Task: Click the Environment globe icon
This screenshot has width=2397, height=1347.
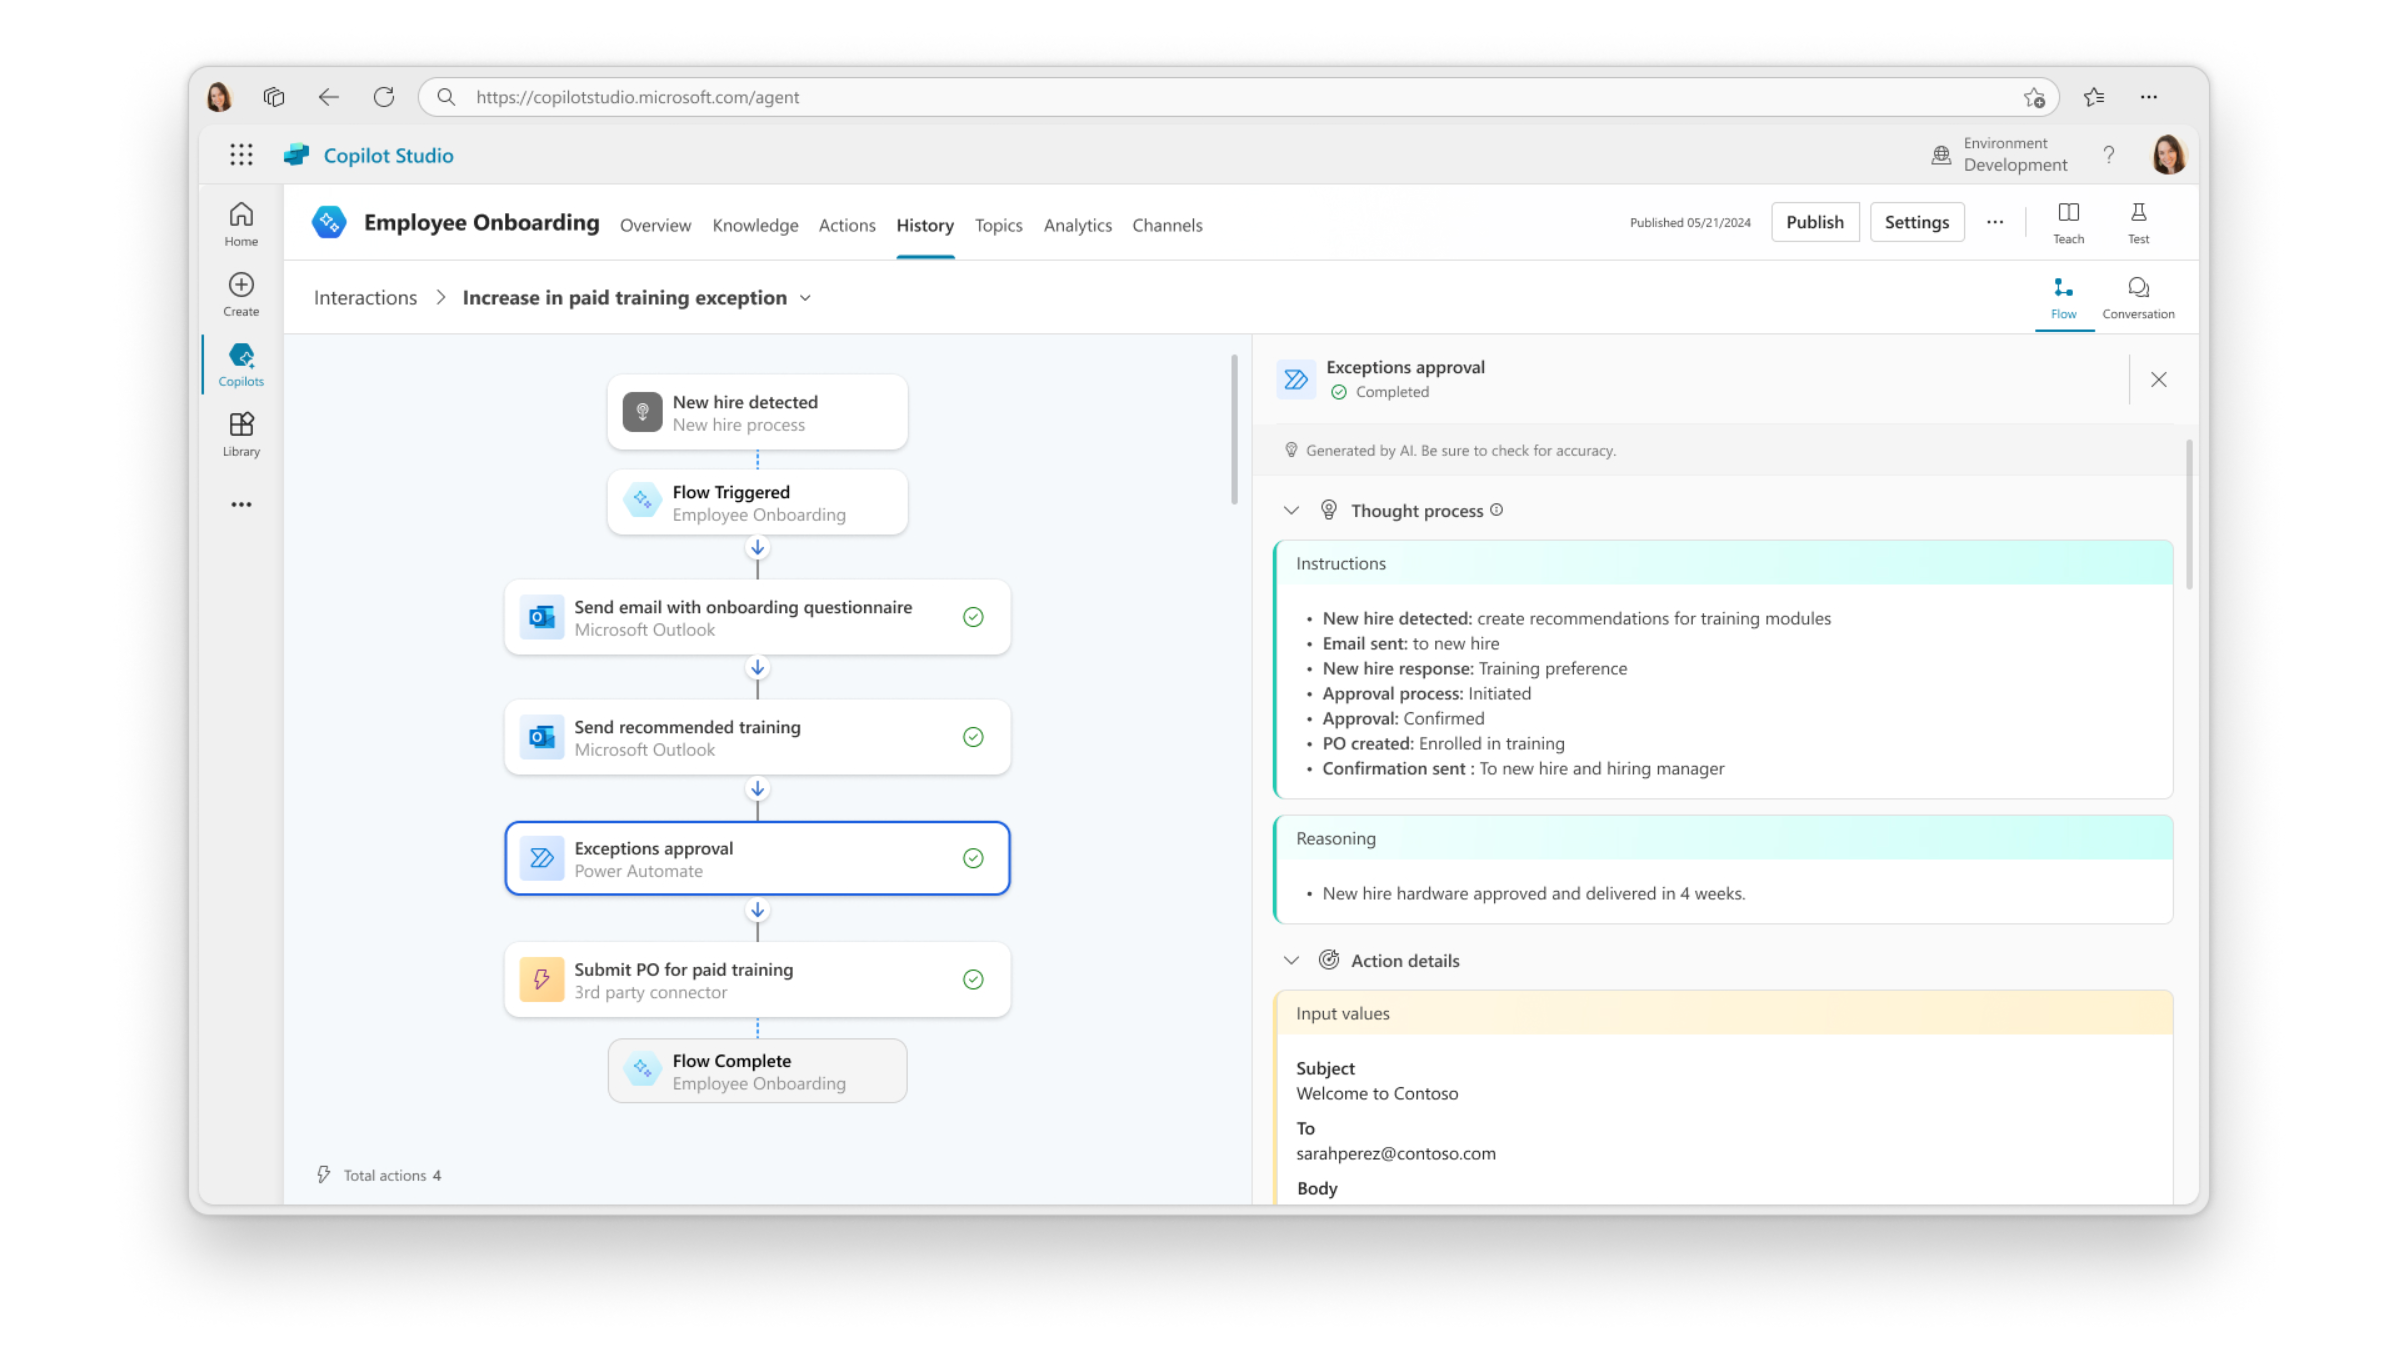Action: coord(1941,155)
